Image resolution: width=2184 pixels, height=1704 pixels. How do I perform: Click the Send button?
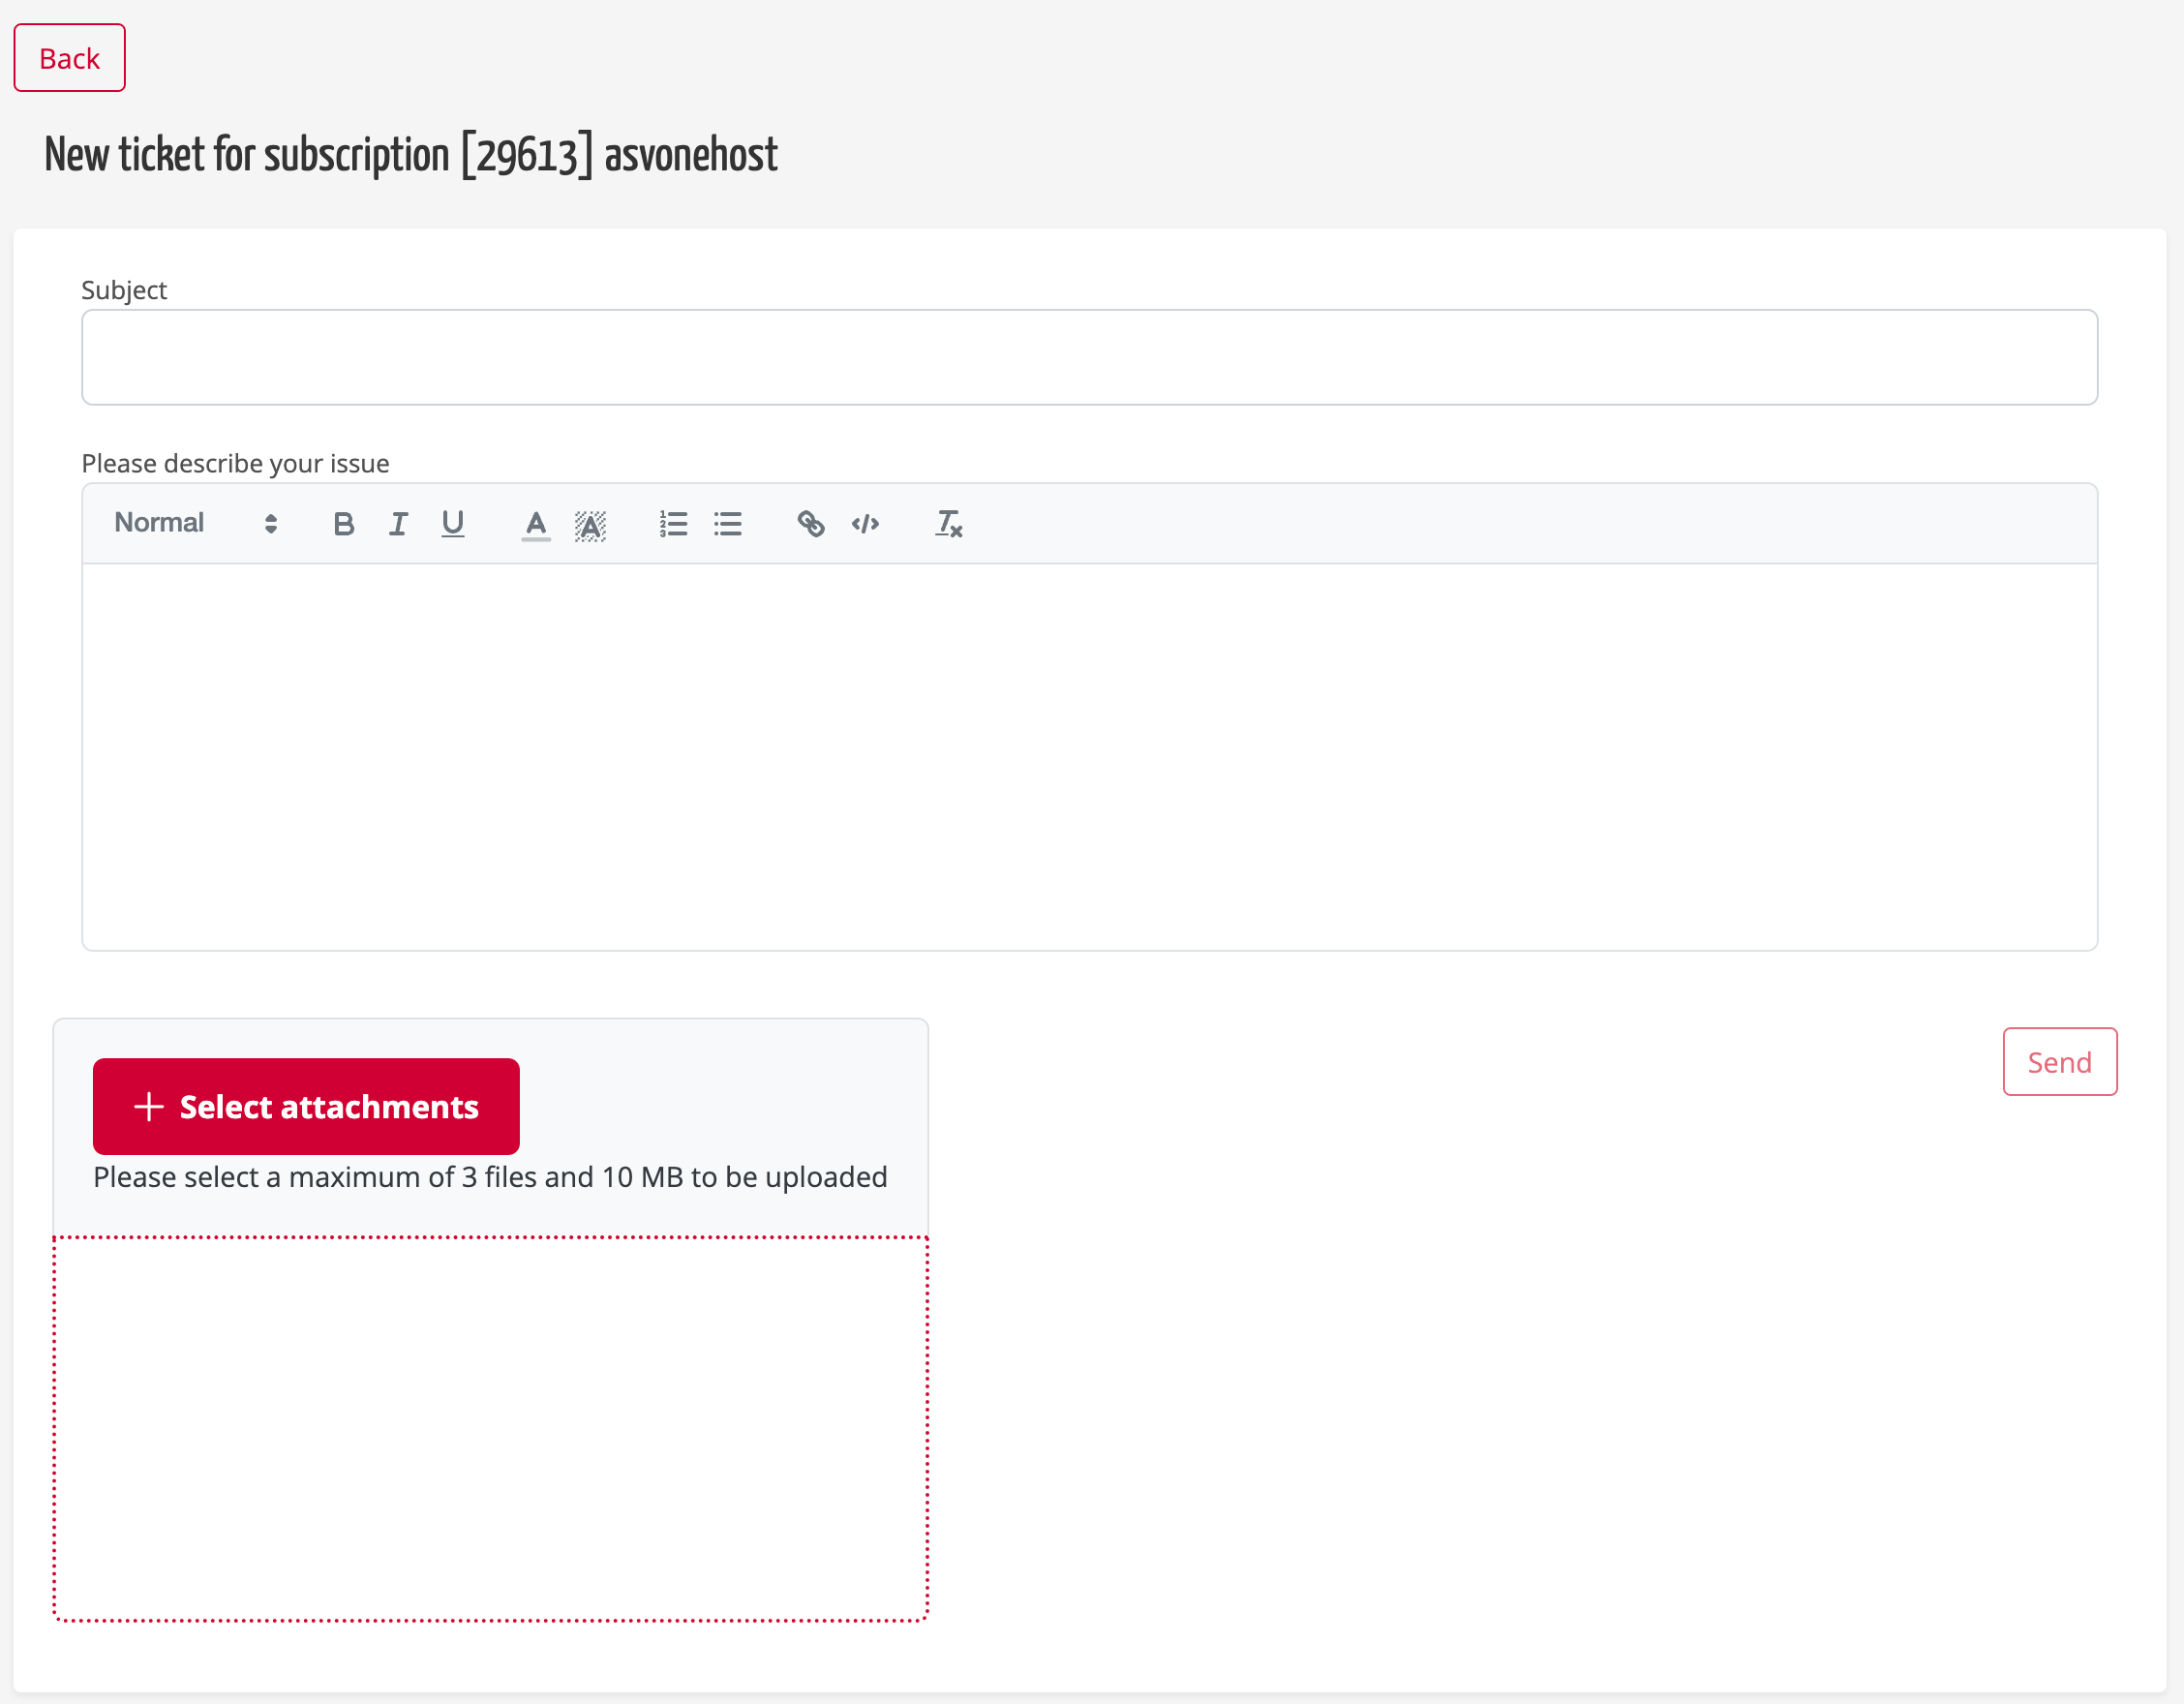pos(2060,1060)
